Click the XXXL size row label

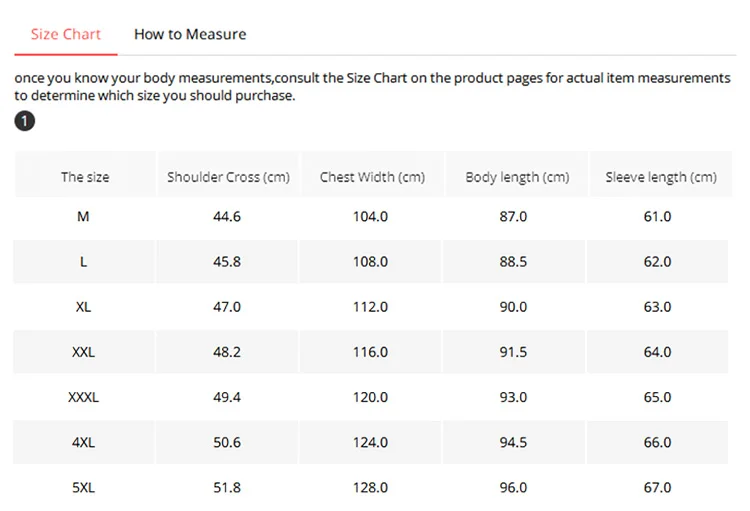pos(83,397)
